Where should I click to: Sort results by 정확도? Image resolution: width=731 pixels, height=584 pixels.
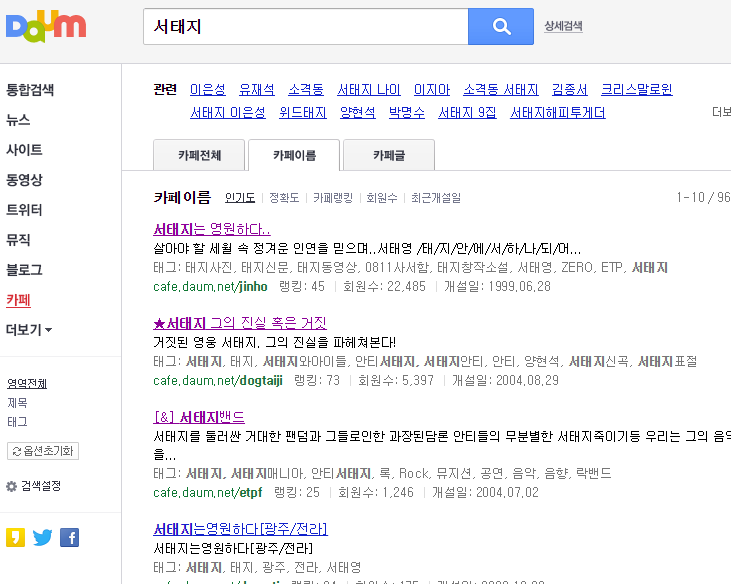coord(284,198)
